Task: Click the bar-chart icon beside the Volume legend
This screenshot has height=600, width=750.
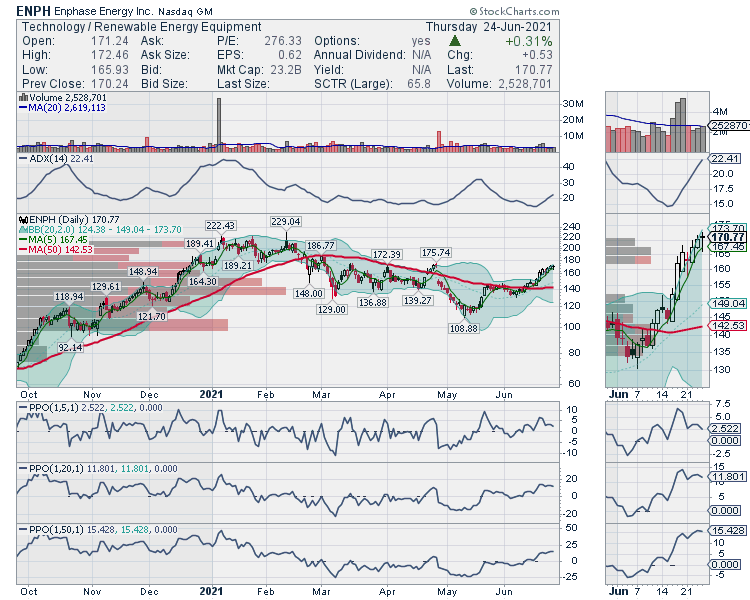Action: pos(23,98)
